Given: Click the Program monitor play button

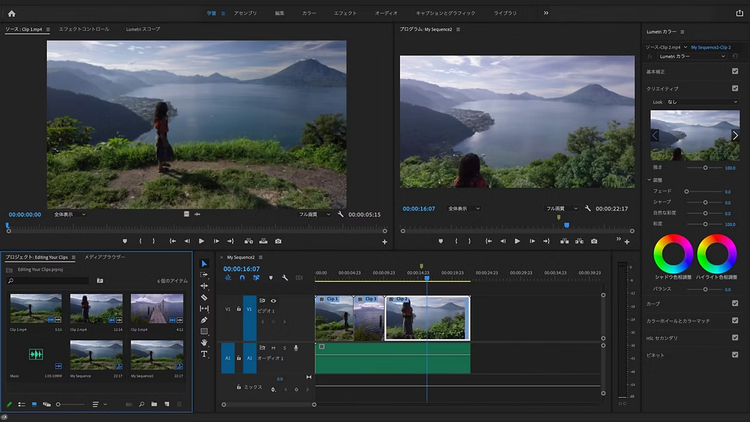Looking at the screenshot, I should [517, 241].
